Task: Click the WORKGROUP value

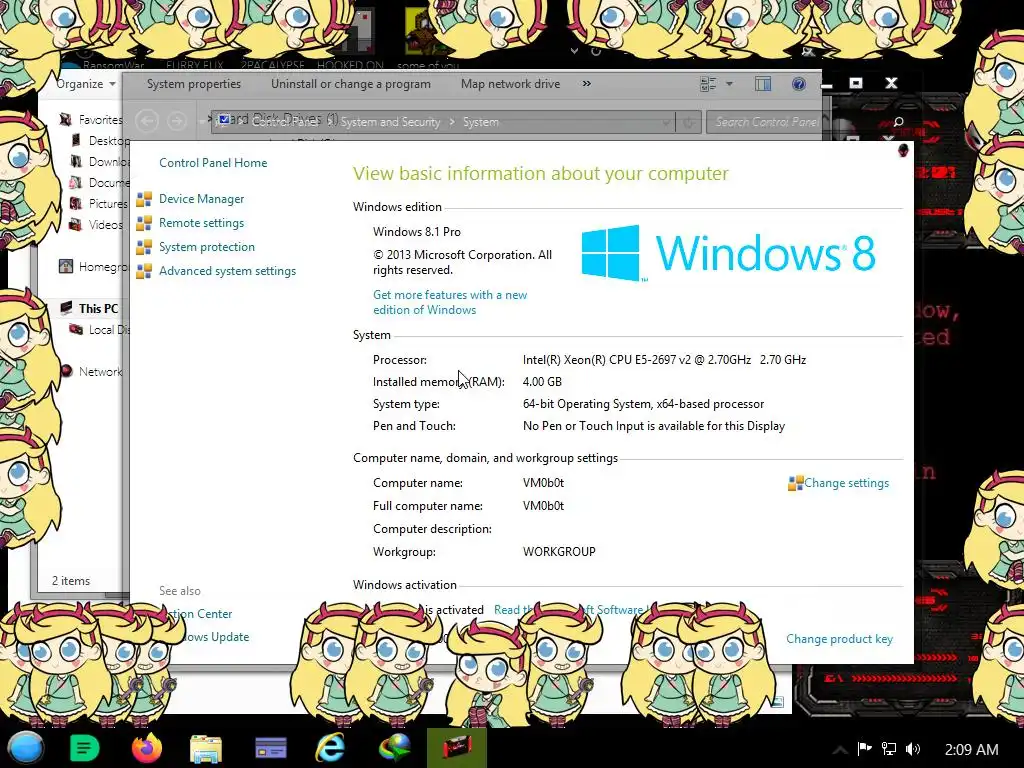Action: [x=559, y=552]
